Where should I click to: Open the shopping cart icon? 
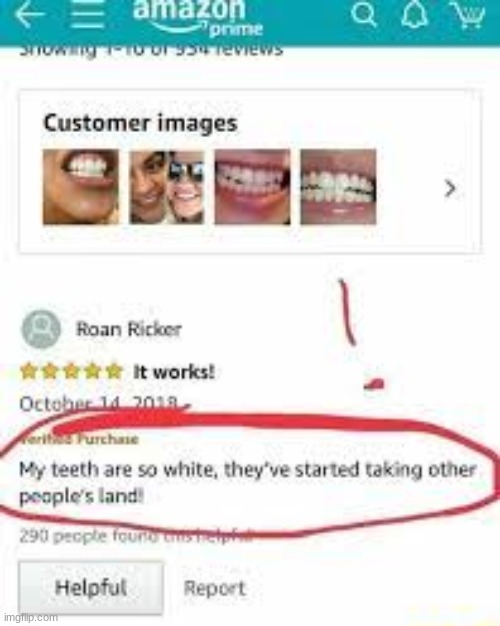coord(470,15)
